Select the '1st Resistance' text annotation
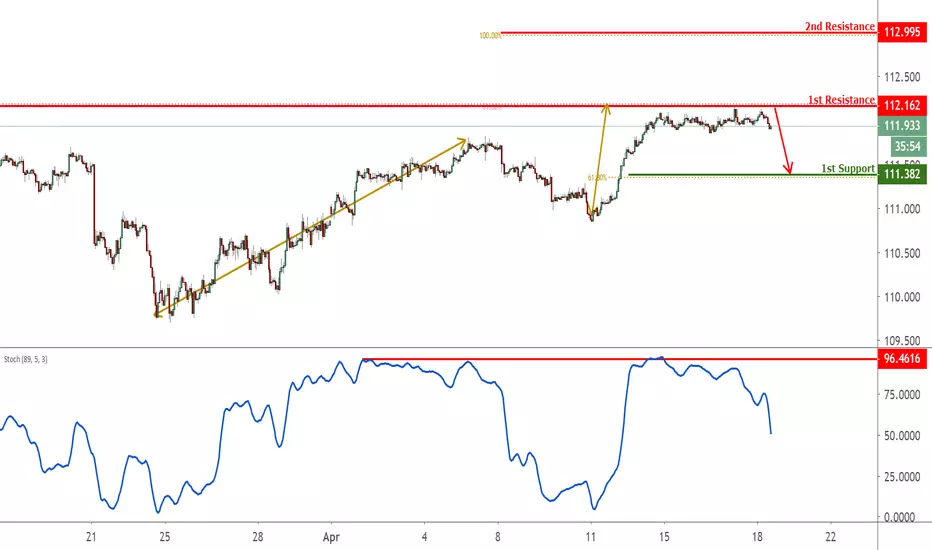932x550 pixels. (841, 100)
